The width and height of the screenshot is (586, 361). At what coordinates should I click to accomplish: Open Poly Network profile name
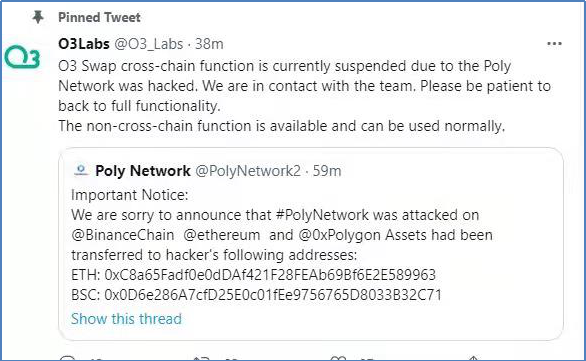pos(143,171)
